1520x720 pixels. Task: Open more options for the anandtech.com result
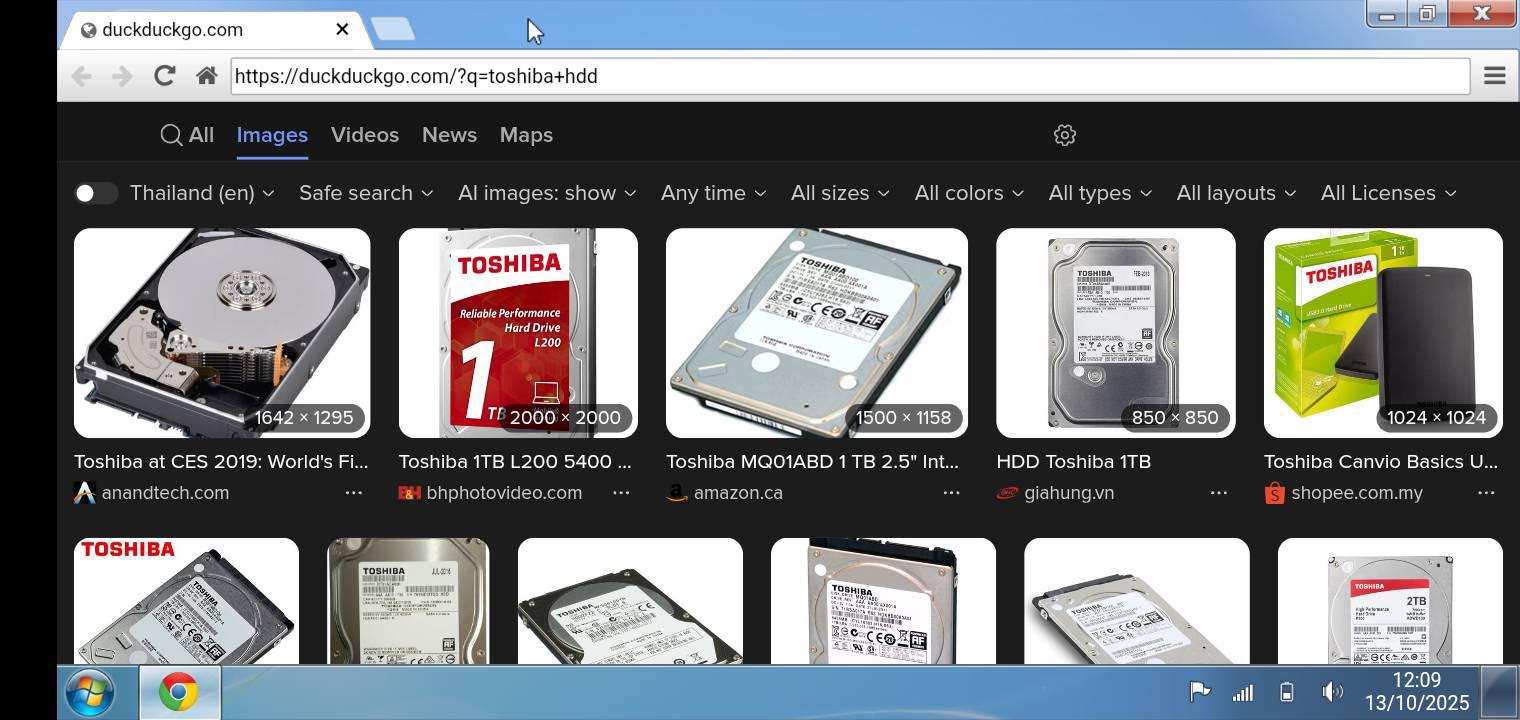(354, 493)
